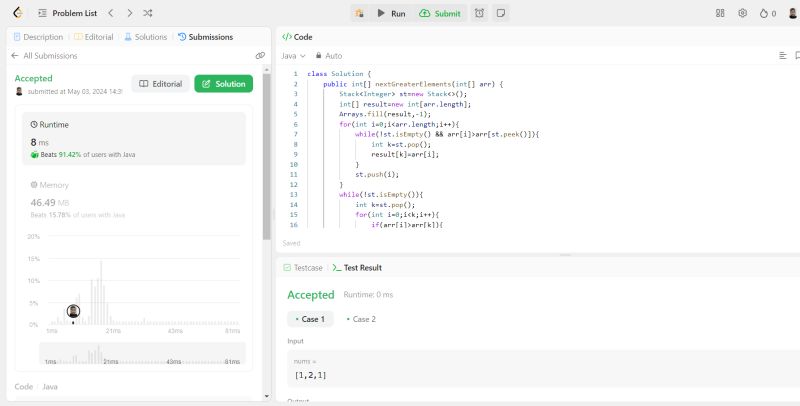Click the Saved status text
Image resolution: width=800 pixels, height=406 pixels.
point(291,243)
